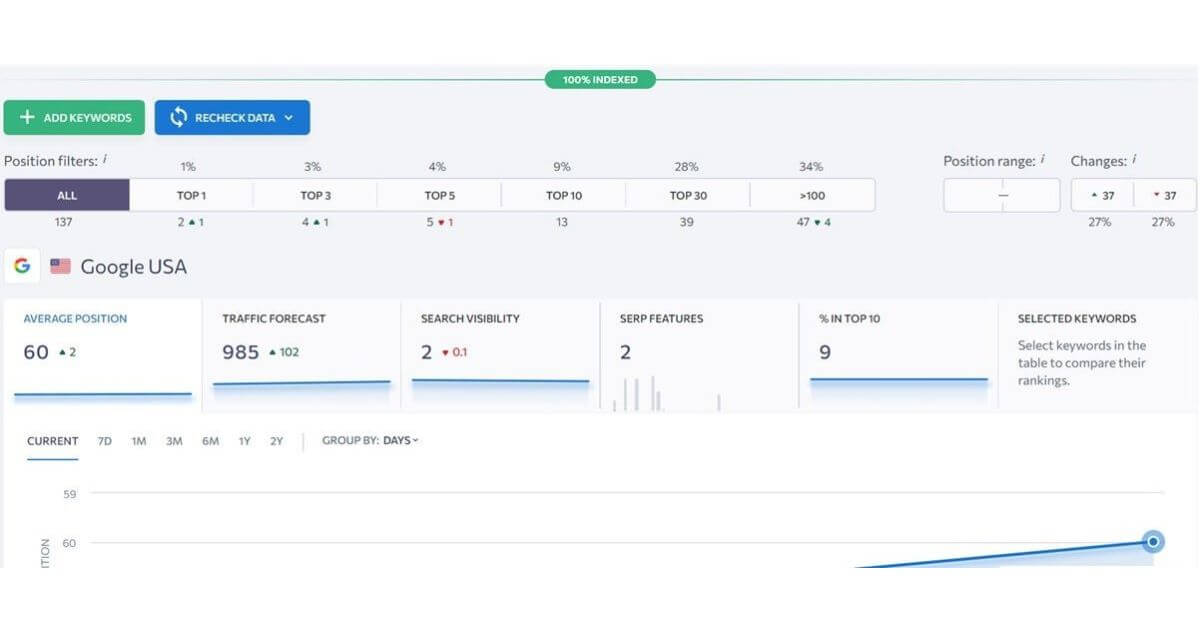The height and width of the screenshot is (630, 1200).
Task: Select the TOP 1 position filter
Action: pyautogui.click(x=190, y=195)
